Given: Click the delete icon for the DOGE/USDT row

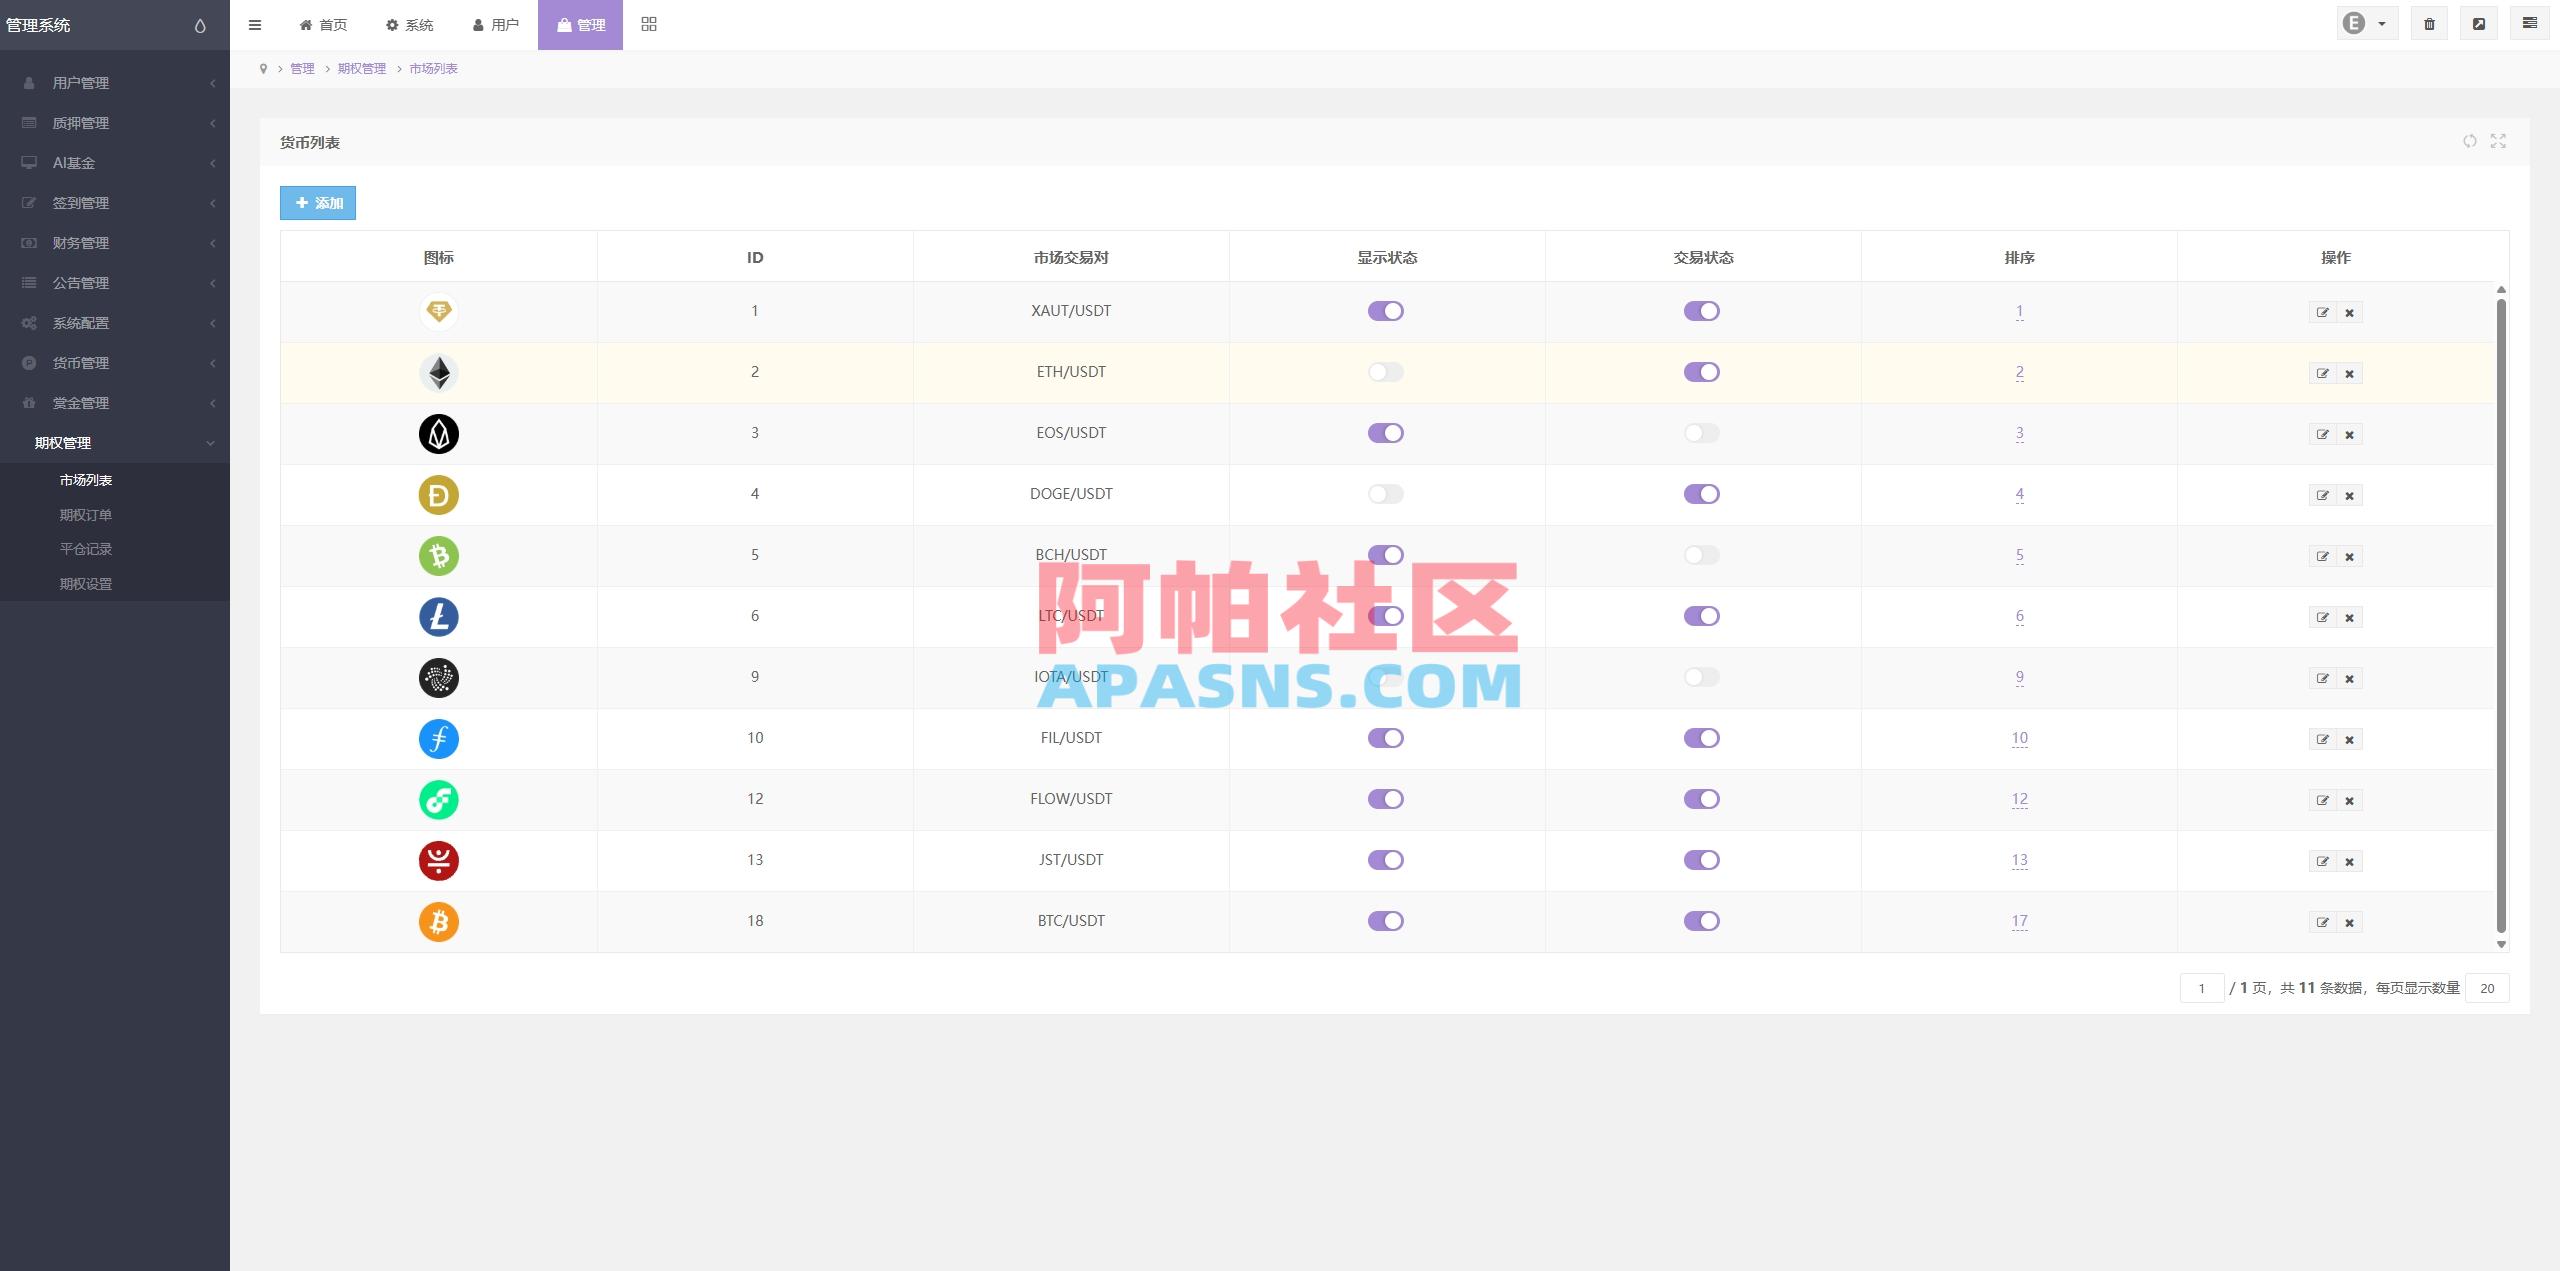Looking at the screenshot, I should 2350,495.
